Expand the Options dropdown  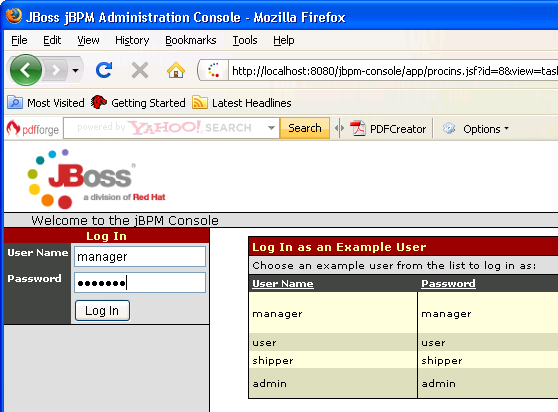point(506,128)
